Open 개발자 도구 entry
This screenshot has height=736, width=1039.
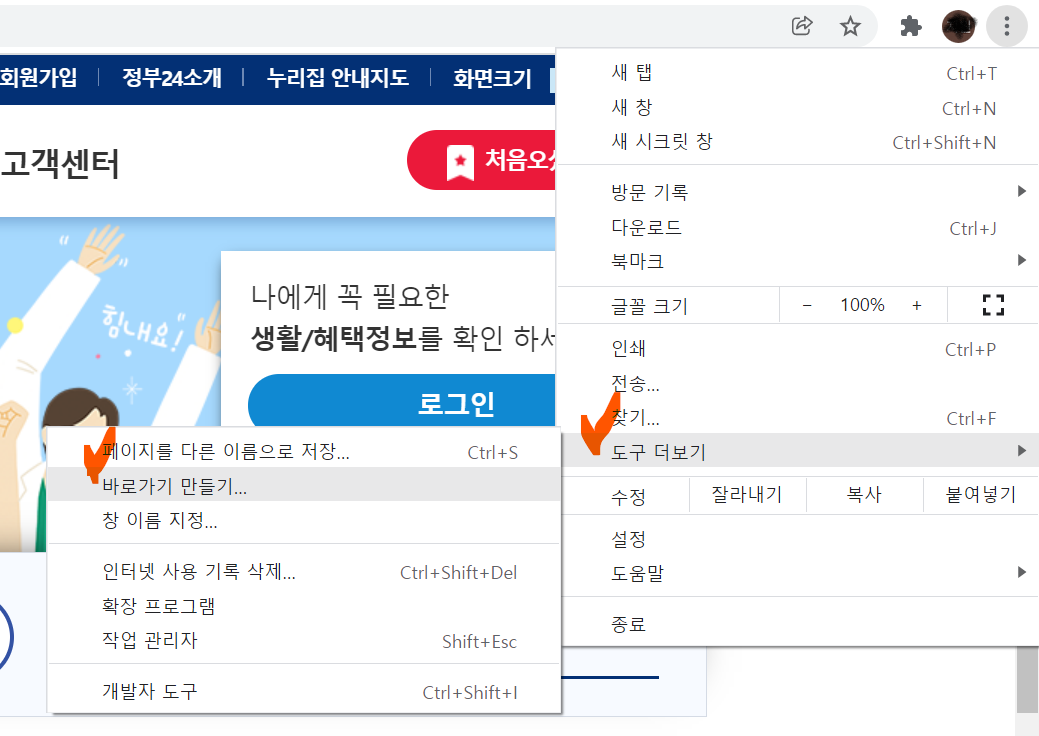(x=304, y=692)
